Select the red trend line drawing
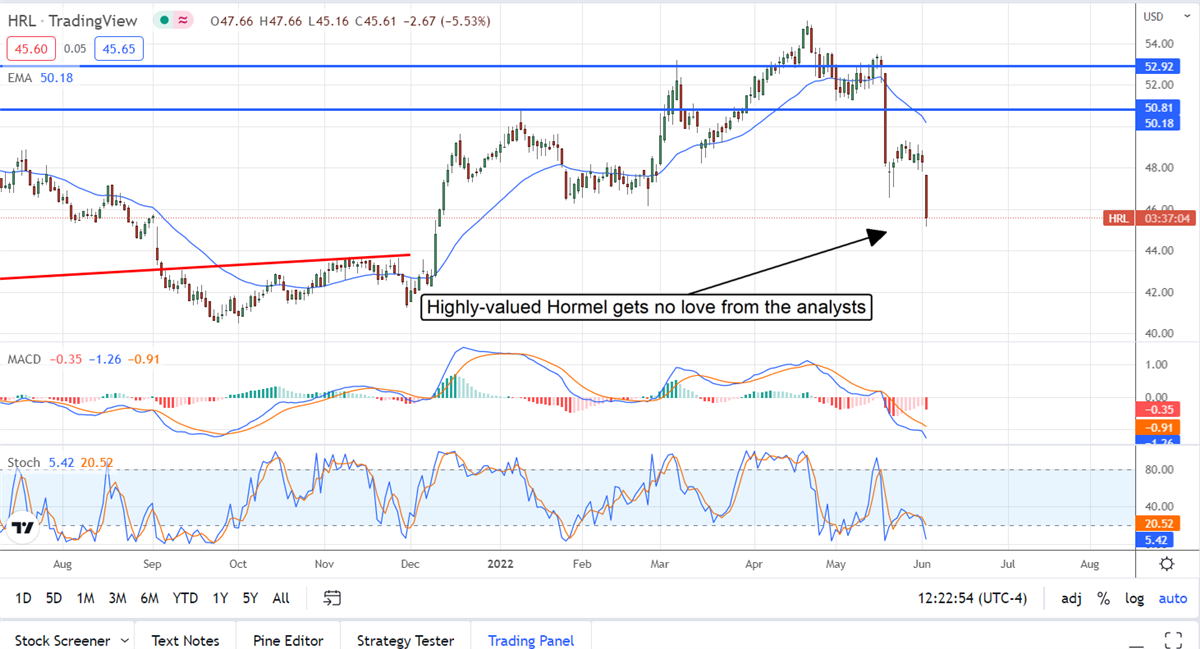The width and height of the screenshot is (1200, 649). tap(205, 267)
